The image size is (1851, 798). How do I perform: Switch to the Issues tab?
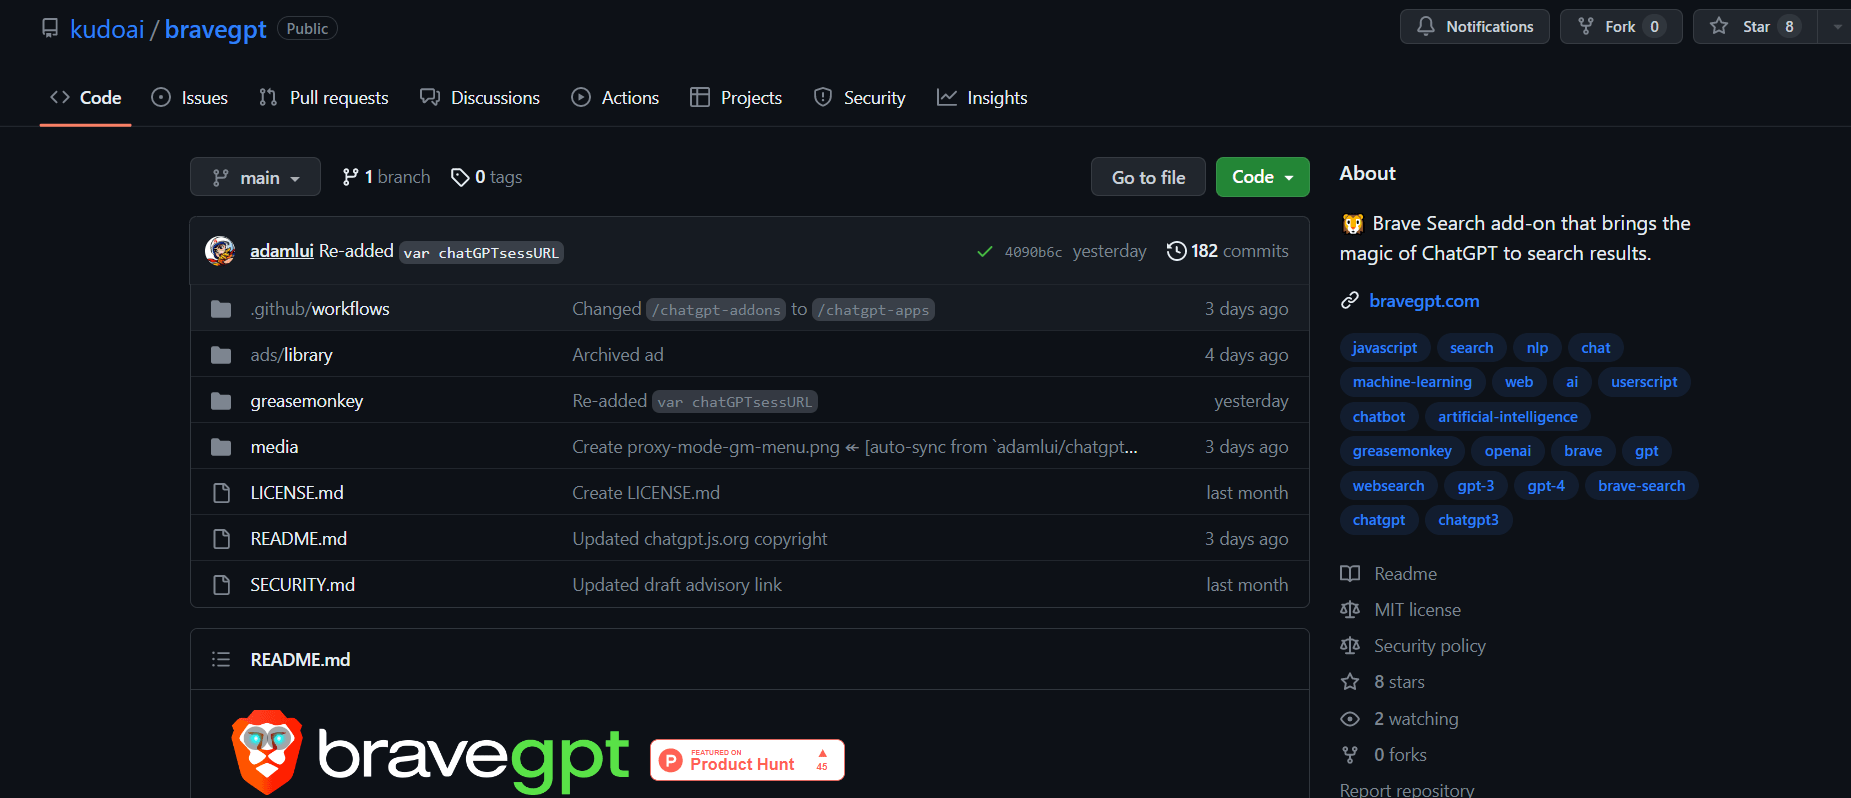tap(189, 98)
